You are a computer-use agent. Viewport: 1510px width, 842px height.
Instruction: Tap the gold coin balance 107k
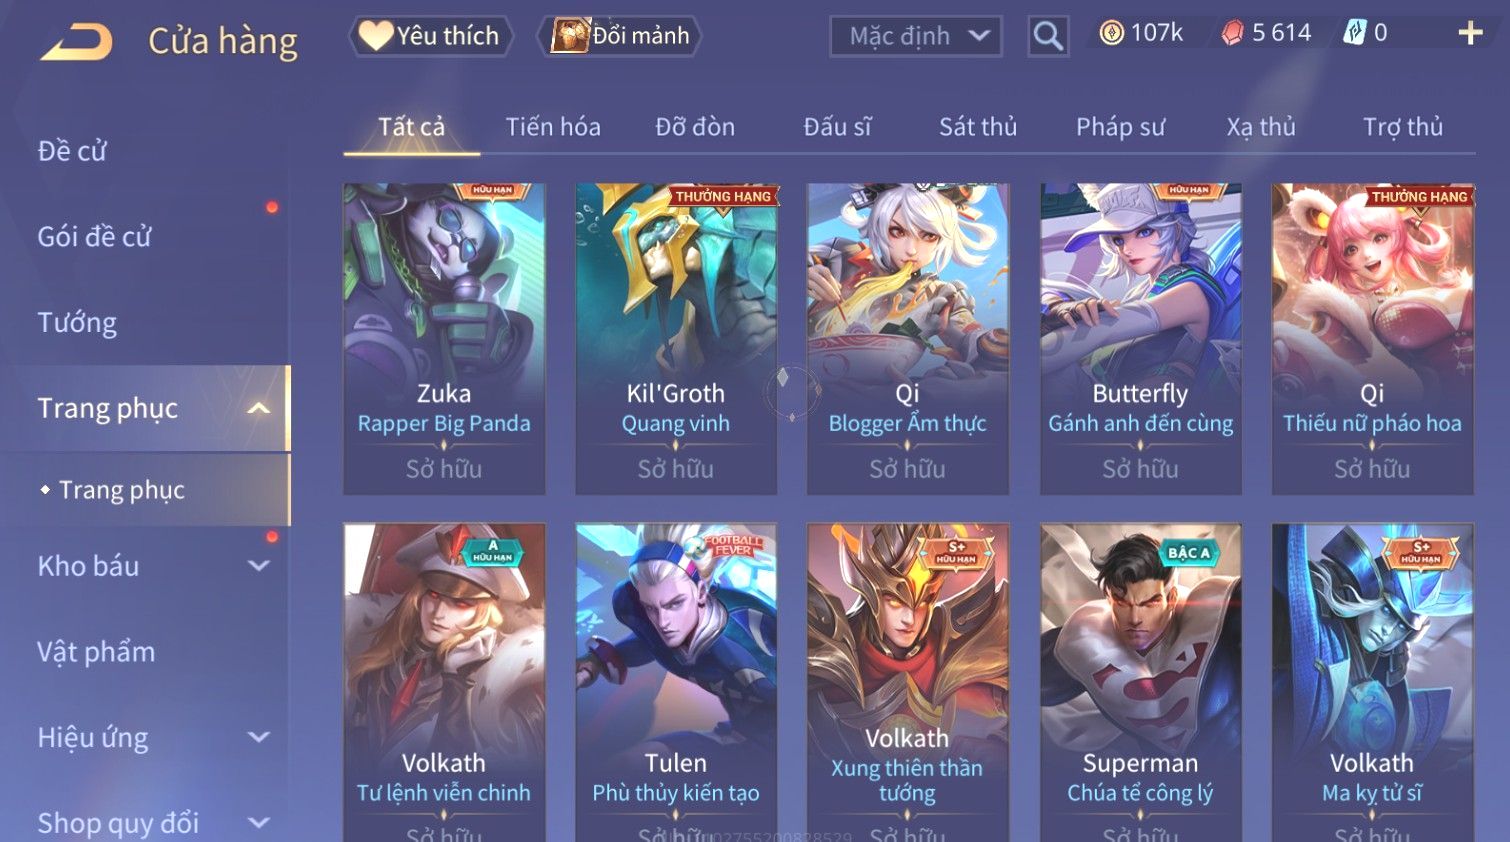[1141, 33]
